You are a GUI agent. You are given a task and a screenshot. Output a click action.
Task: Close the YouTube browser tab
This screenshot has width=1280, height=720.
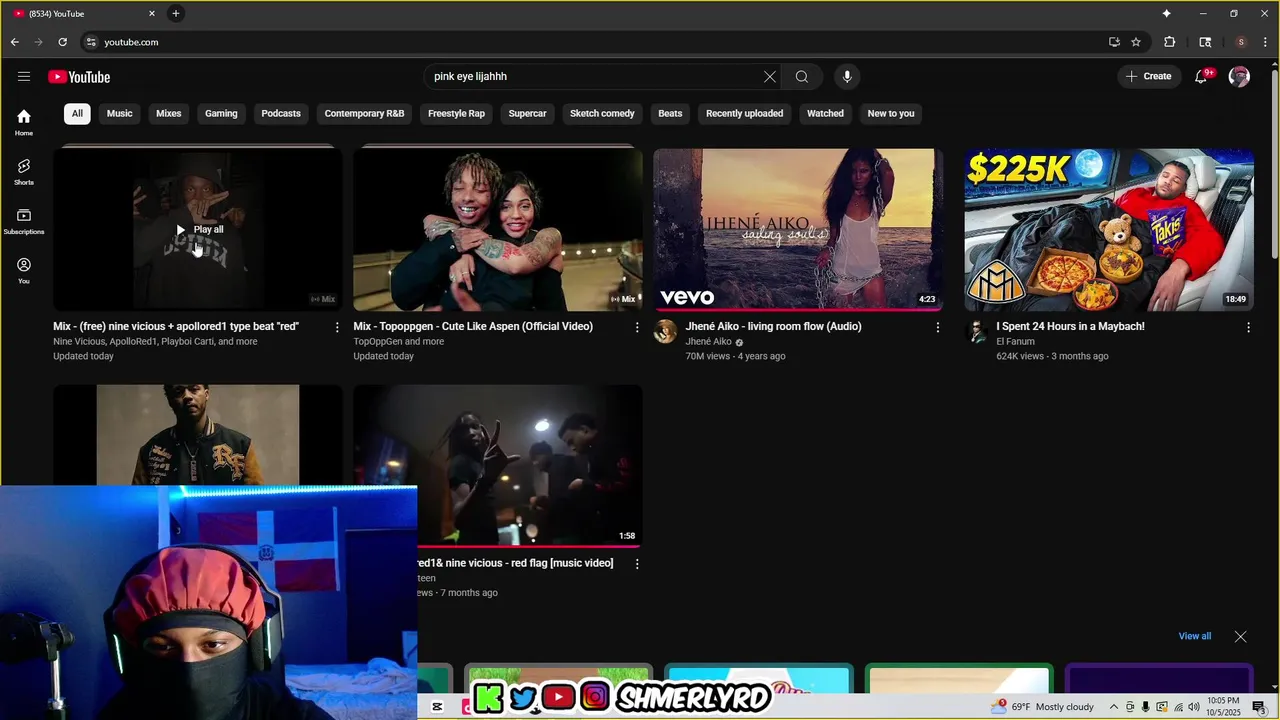(x=152, y=14)
